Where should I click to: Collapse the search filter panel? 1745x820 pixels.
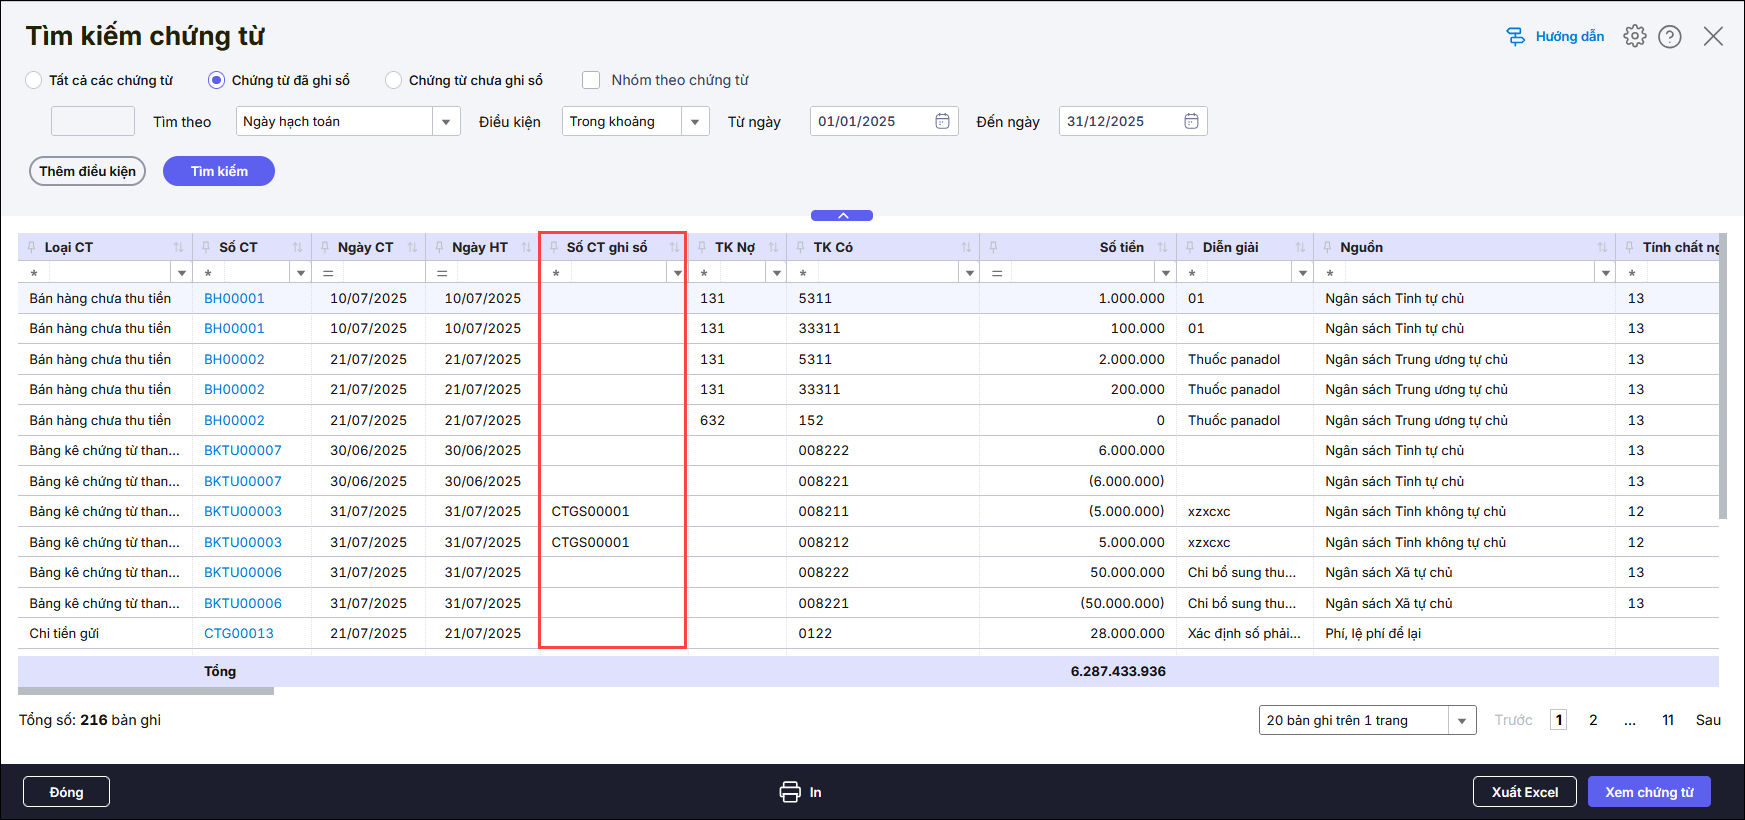pos(842,215)
